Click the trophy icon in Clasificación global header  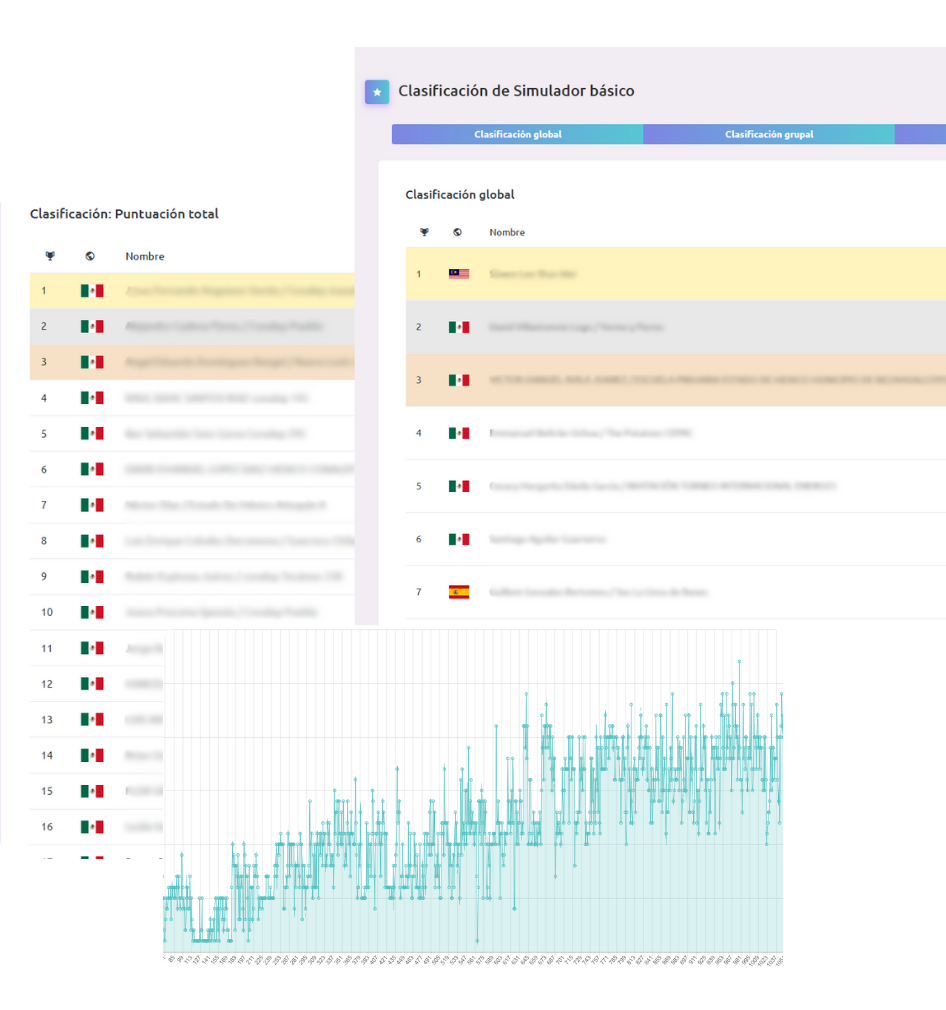[x=424, y=232]
